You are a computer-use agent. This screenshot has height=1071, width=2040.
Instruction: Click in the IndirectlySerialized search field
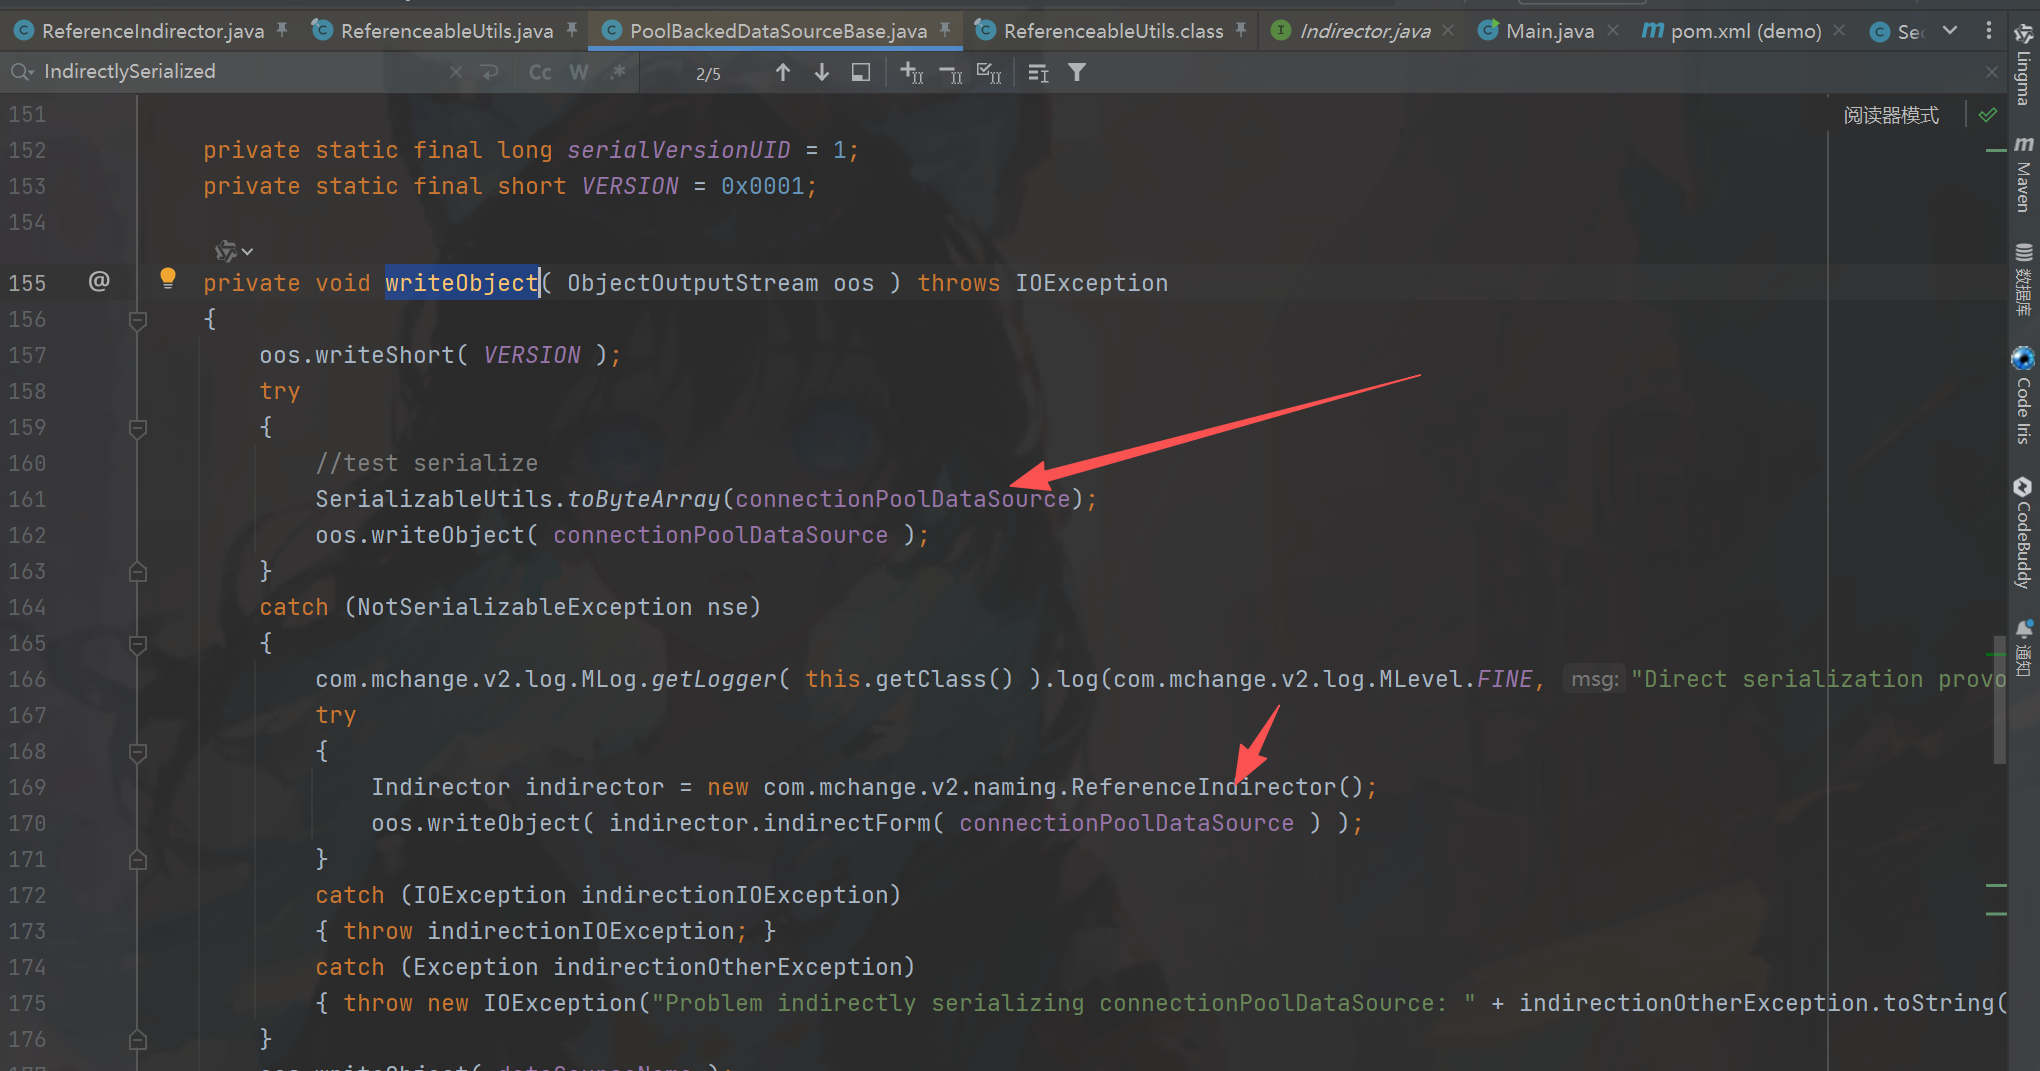240,72
